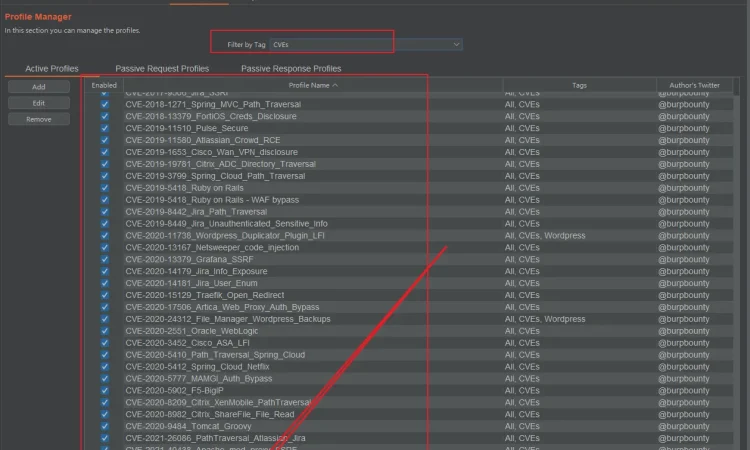
Task: Click the Edit profile button
Action: (39, 103)
